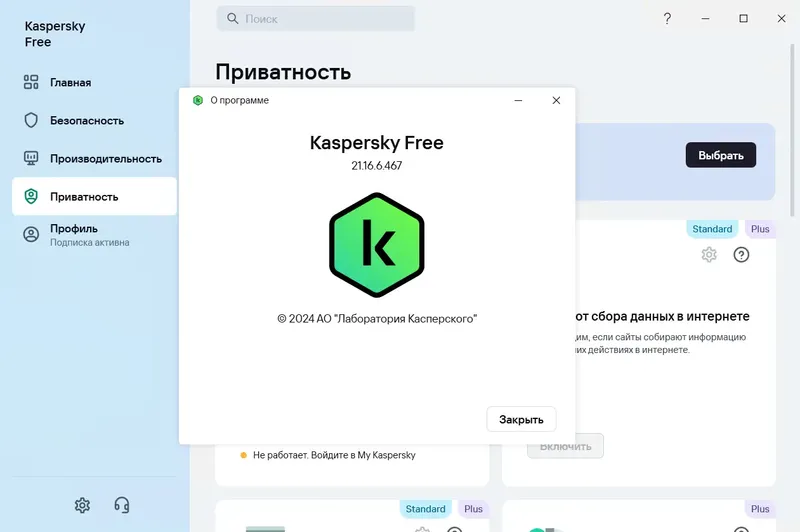Click the Plus badge on bottom-left card
800x532 pixels.
(473, 509)
